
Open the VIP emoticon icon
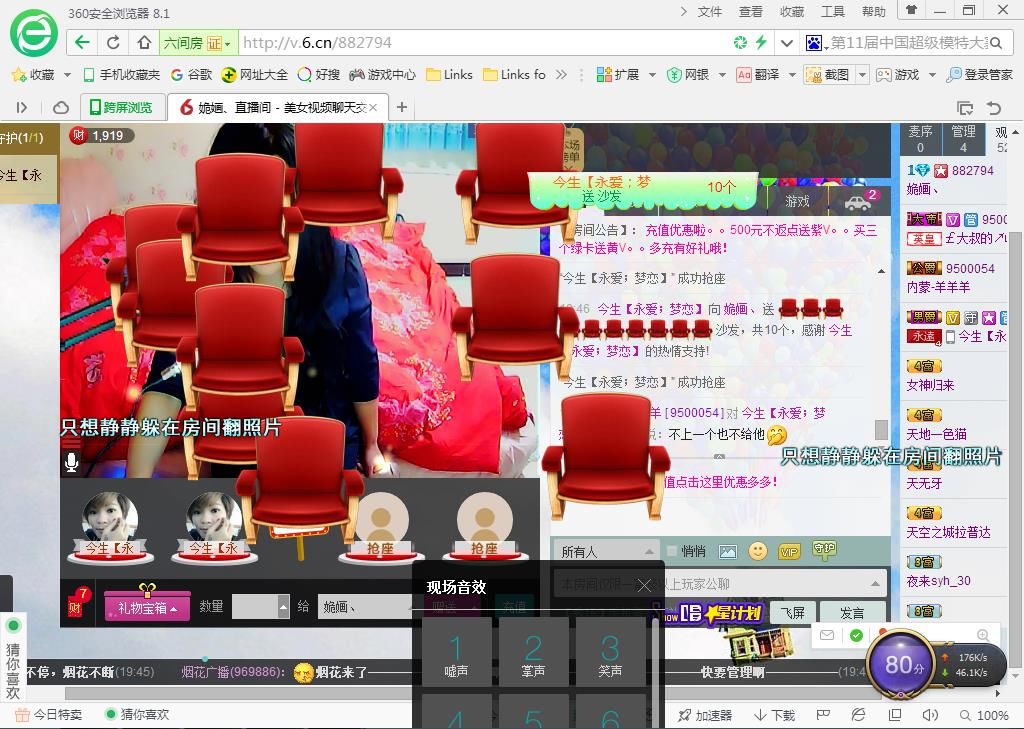point(789,552)
